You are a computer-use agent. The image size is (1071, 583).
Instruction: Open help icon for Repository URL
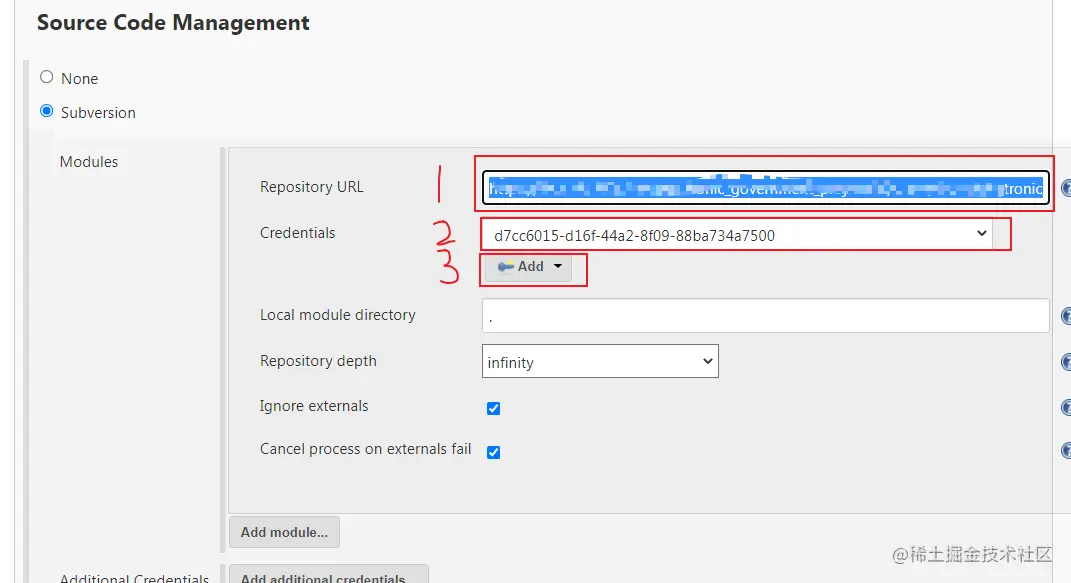point(1066,188)
